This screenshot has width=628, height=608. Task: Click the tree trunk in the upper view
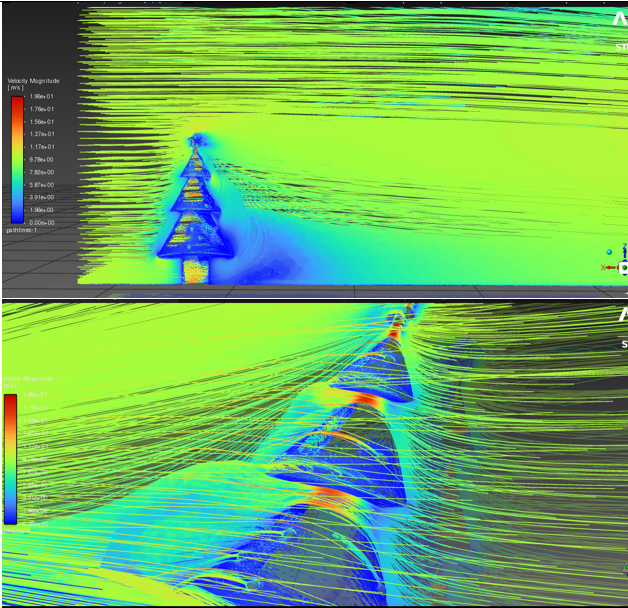point(196,271)
